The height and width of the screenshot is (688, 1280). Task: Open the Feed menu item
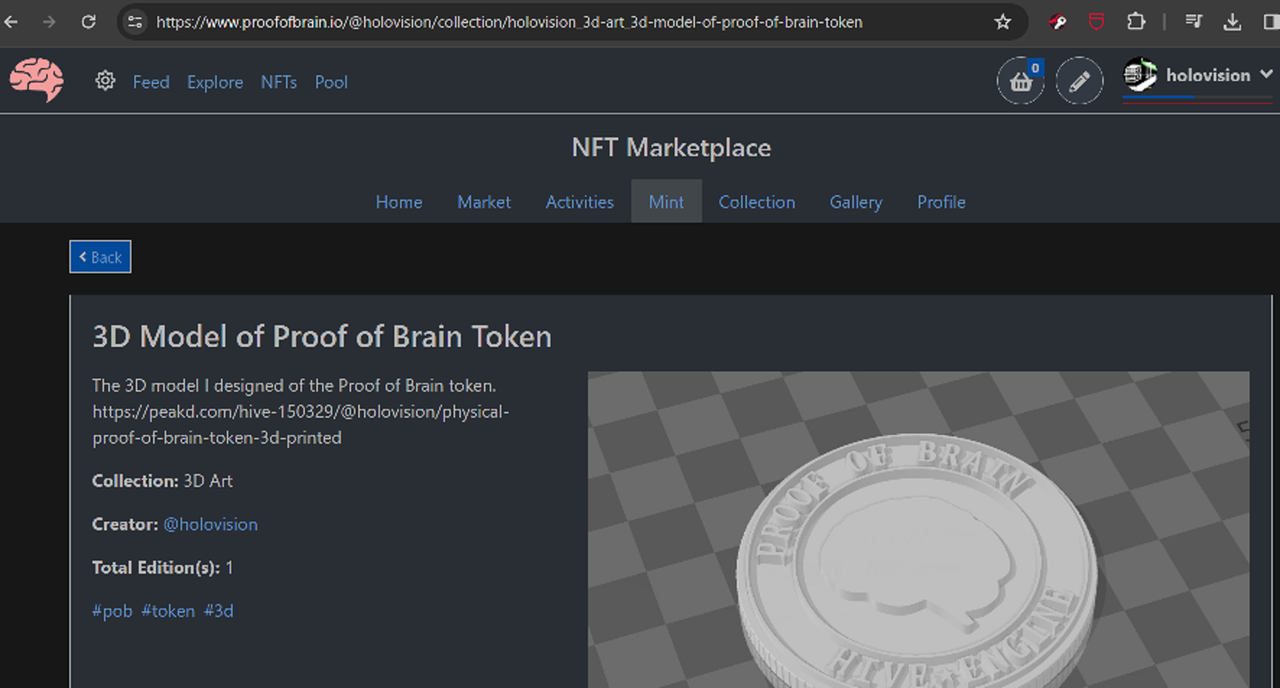[x=151, y=82]
